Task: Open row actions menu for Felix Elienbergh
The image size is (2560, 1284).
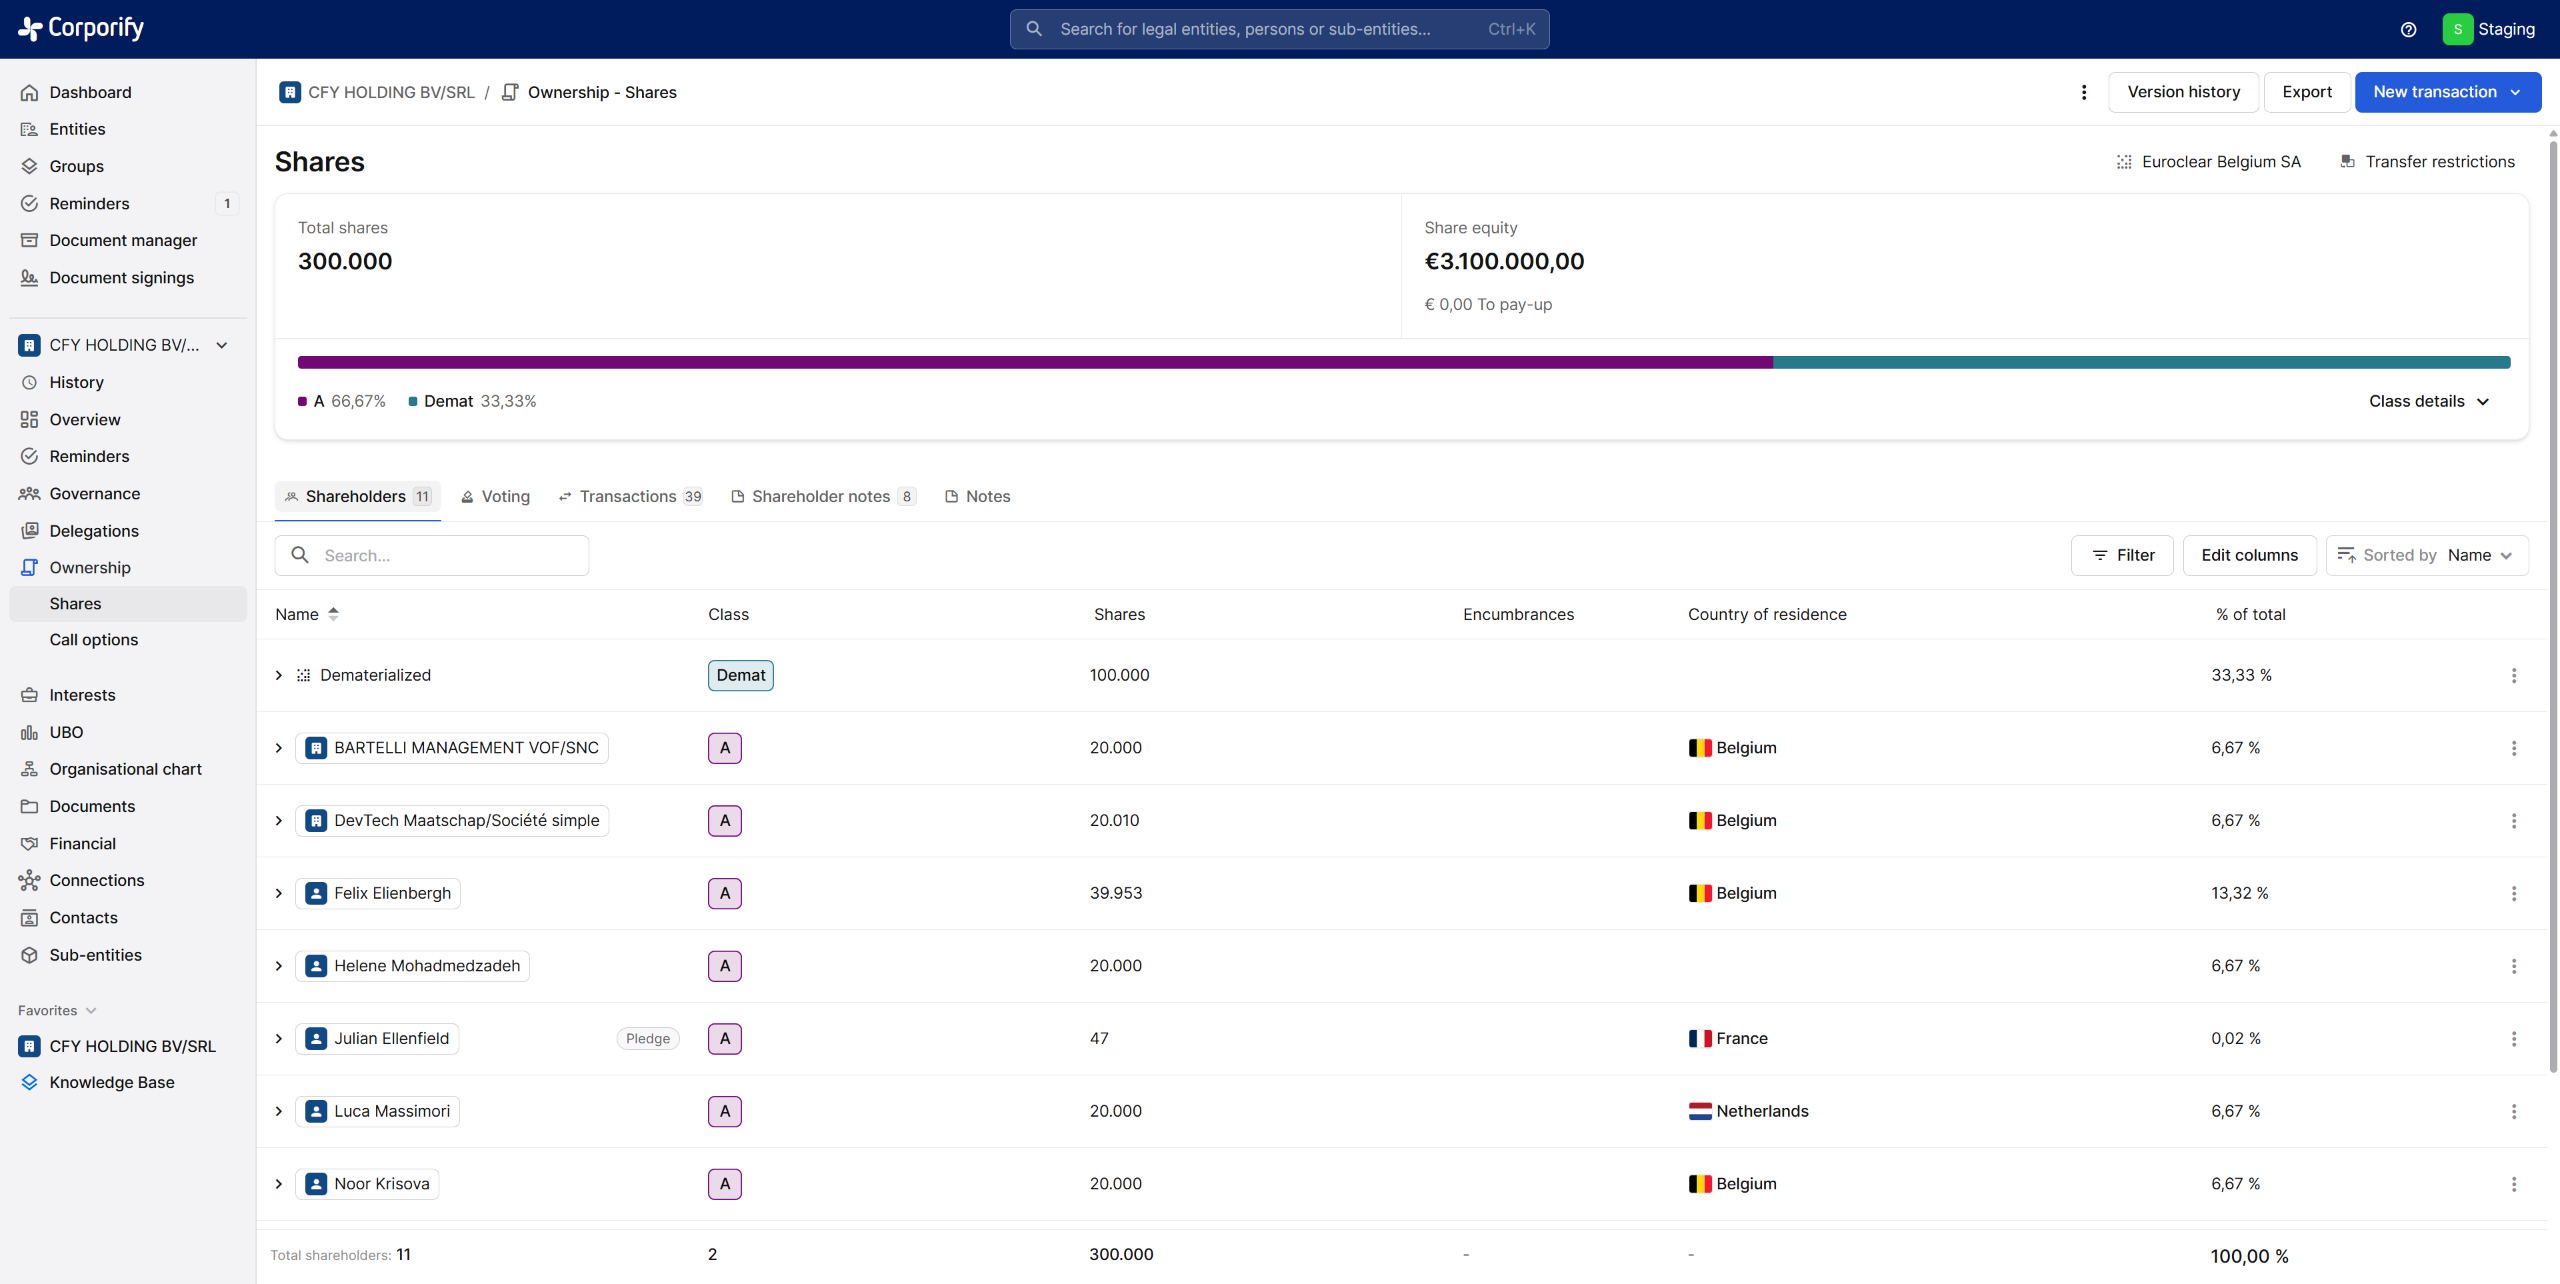Action: click(2513, 893)
